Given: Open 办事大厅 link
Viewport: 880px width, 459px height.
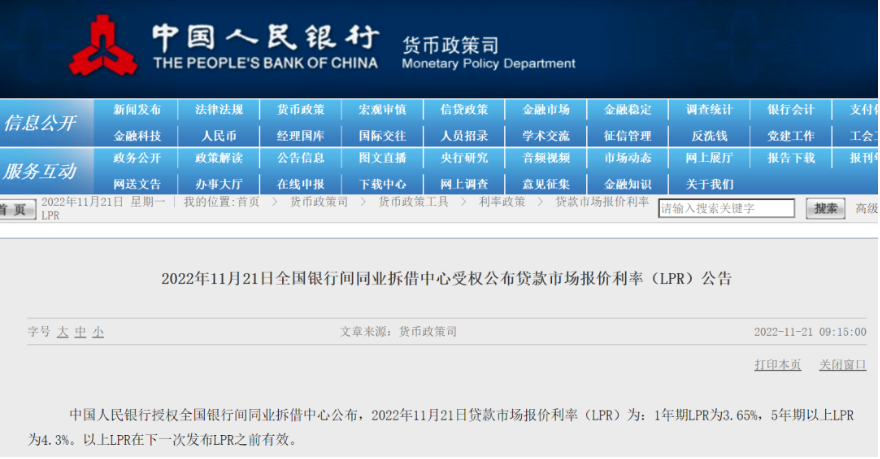Looking at the screenshot, I should 219,185.
